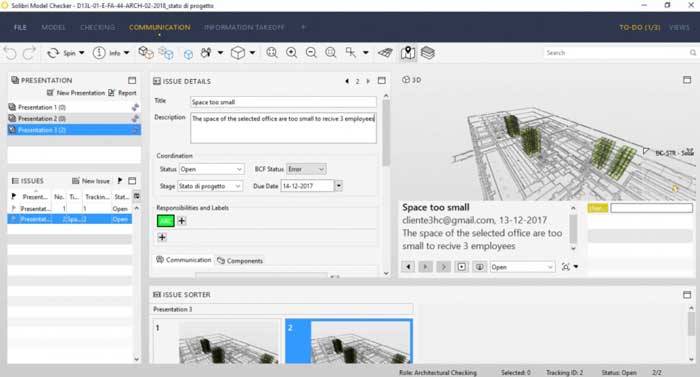
Task: Select Presentation 1 (0) in list
Action: (74, 107)
